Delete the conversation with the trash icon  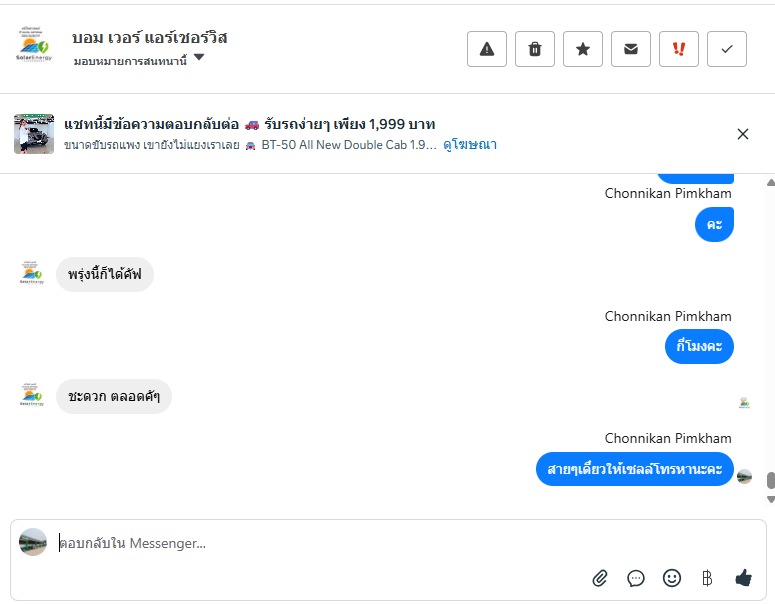[535, 49]
